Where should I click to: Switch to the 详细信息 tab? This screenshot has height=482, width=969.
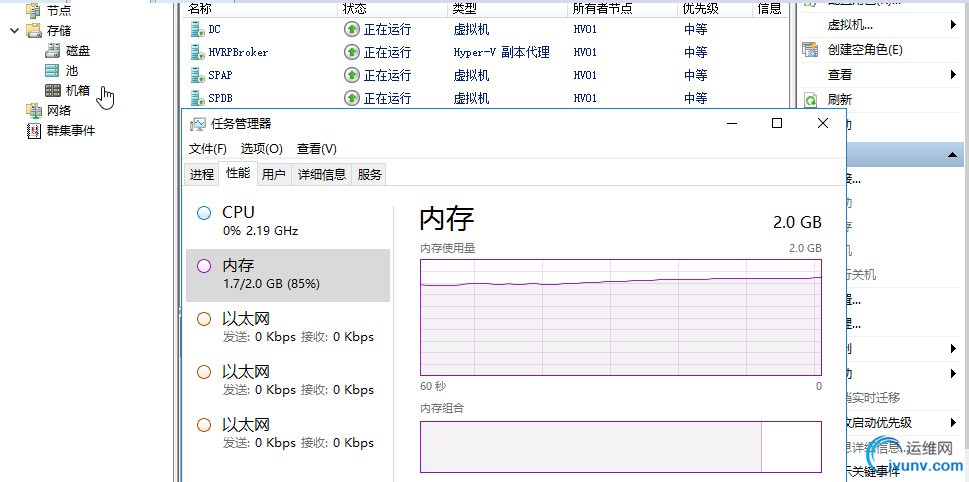(321, 175)
